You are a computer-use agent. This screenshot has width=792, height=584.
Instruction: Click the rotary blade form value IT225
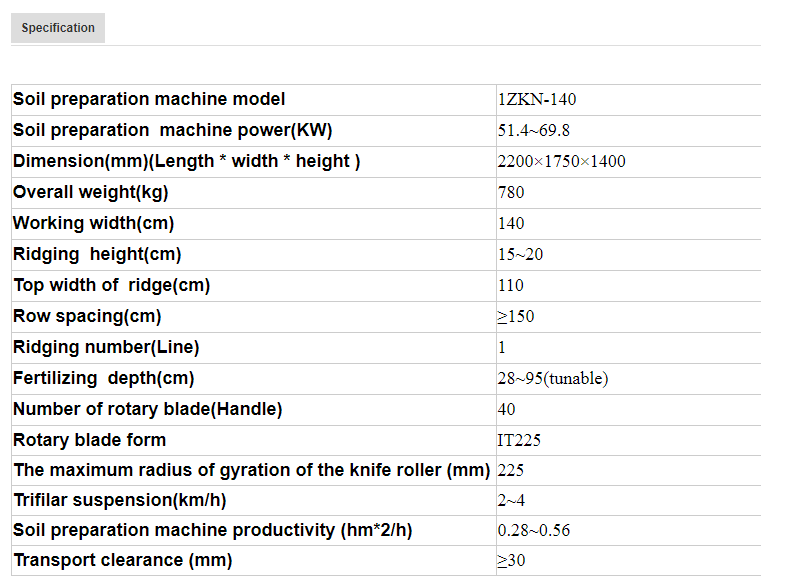(519, 441)
